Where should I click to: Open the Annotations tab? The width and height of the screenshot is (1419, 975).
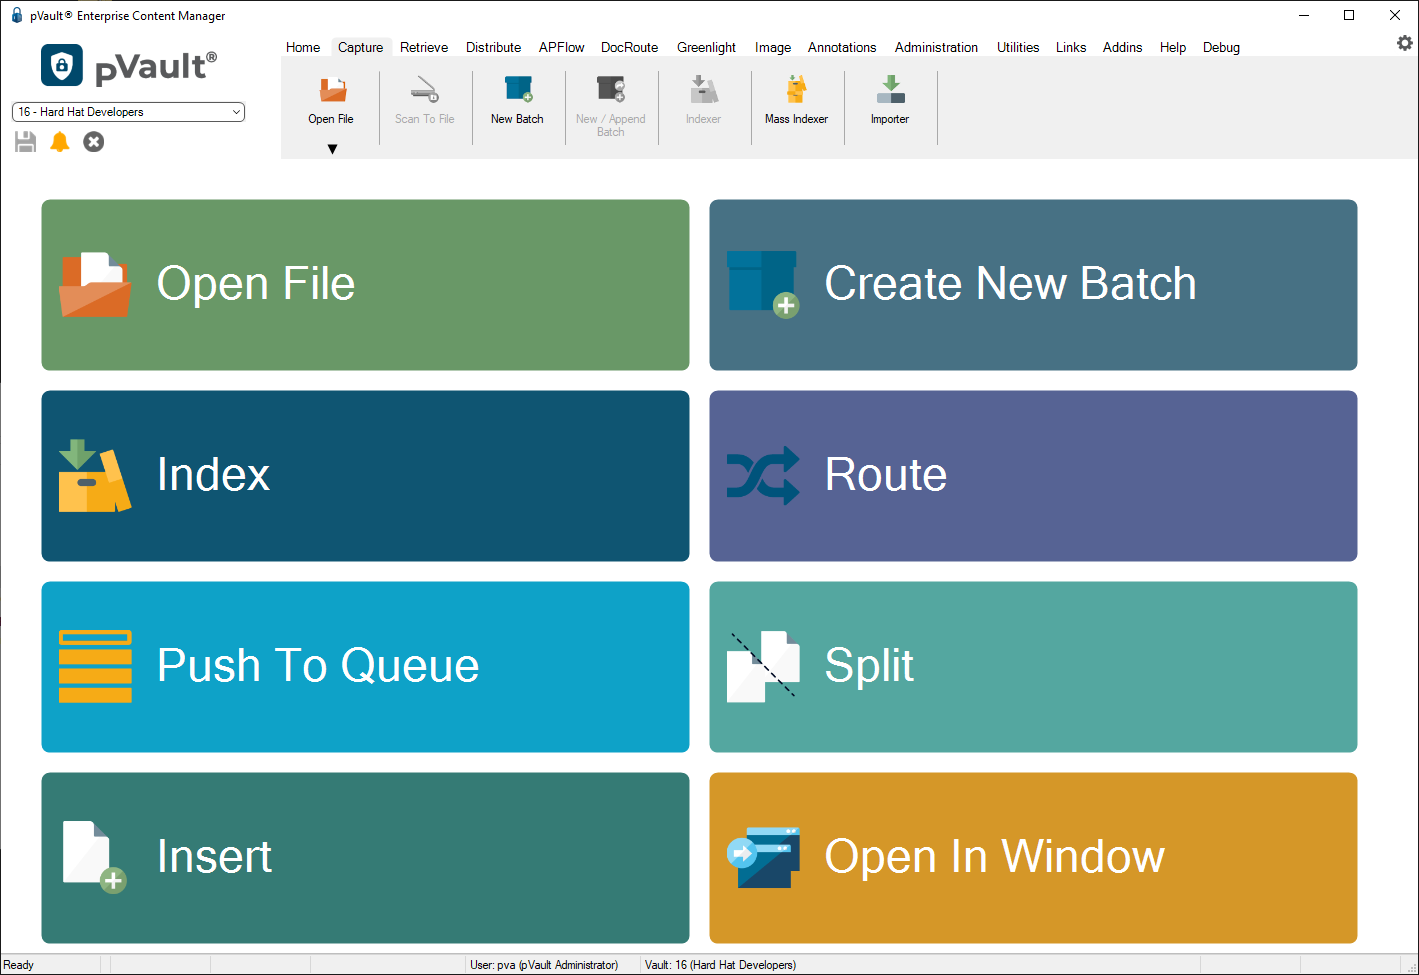tap(842, 47)
